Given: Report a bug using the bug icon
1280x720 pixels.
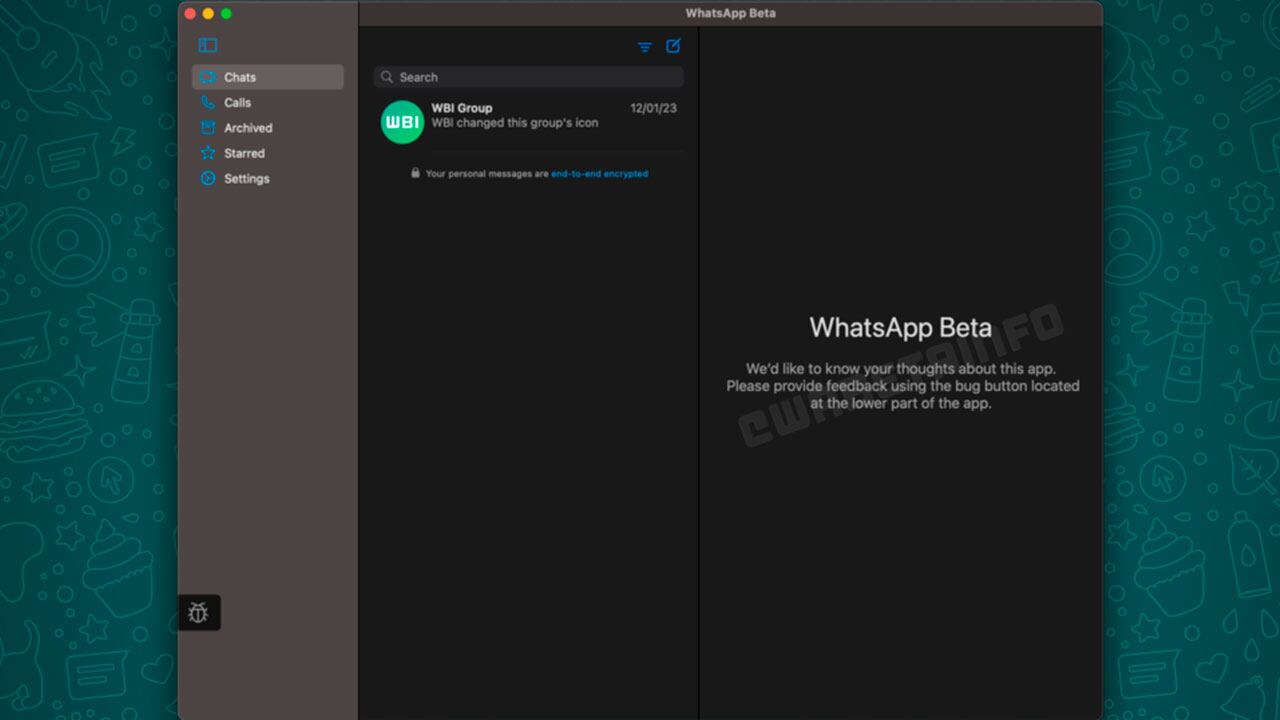Looking at the screenshot, I should tap(198, 612).
